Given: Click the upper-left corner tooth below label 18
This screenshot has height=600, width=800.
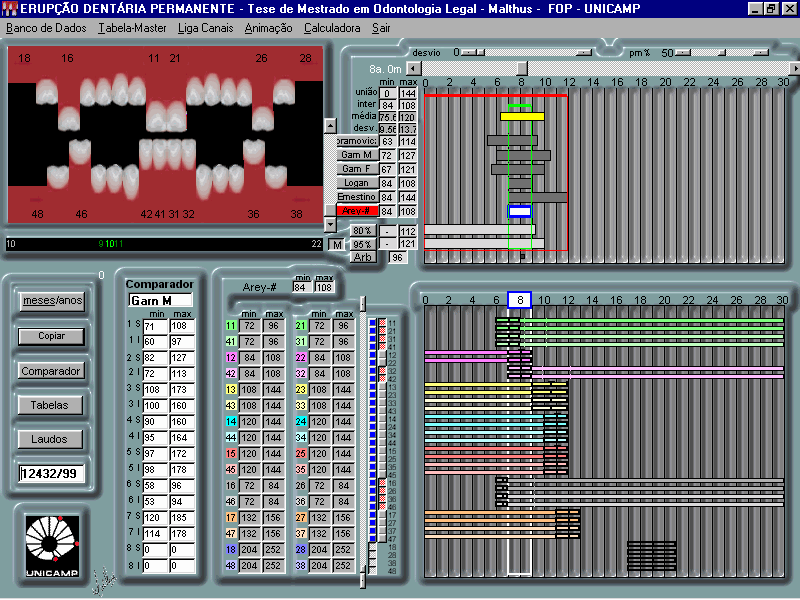Looking at the screenshot, I should pyautogui.click(x=46, y=91).
